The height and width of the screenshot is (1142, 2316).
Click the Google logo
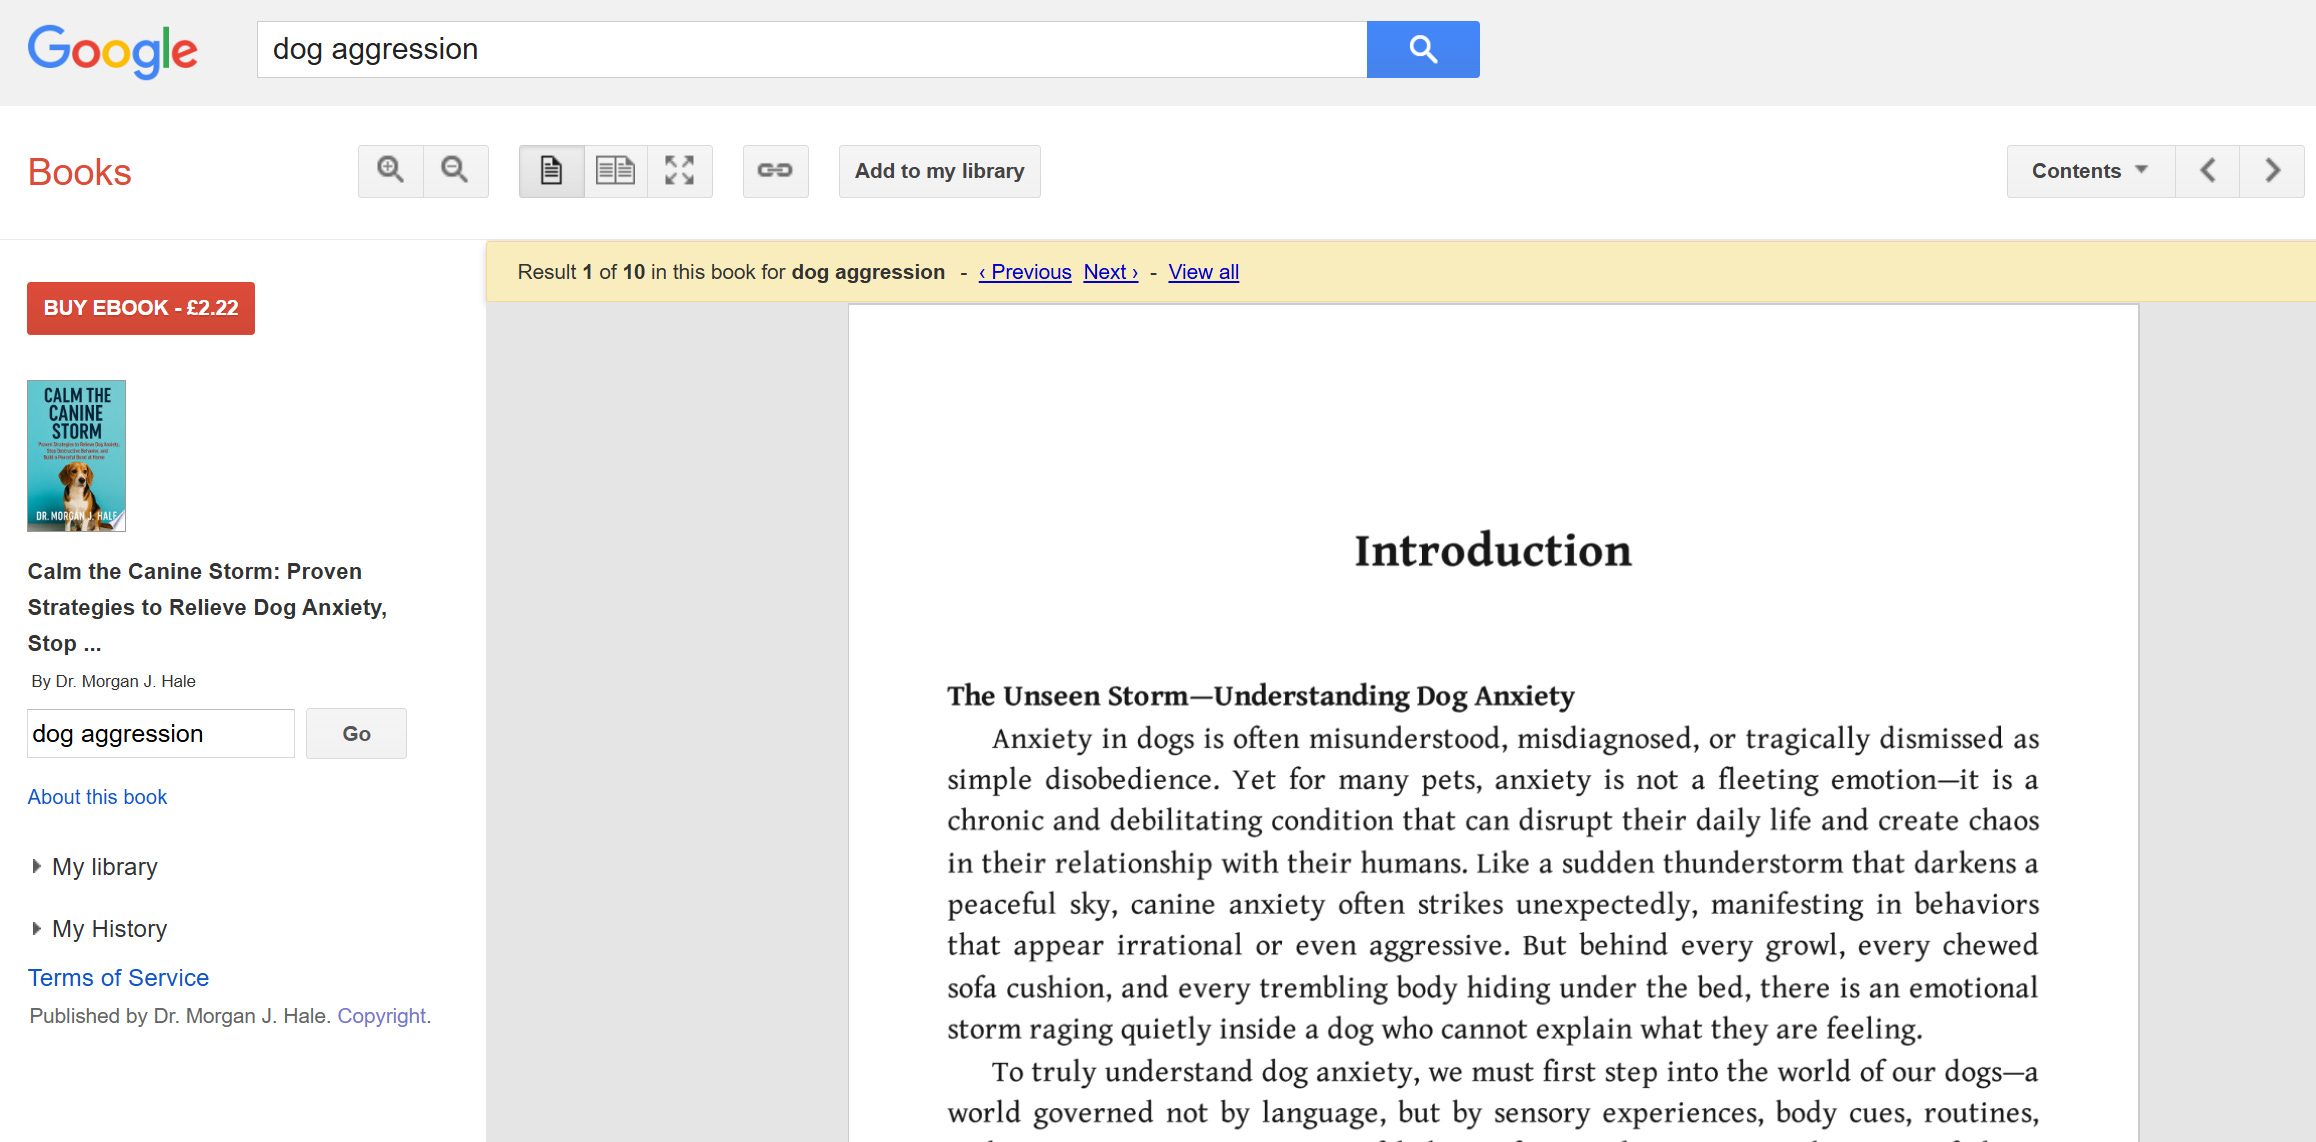click(x=112, y=50)
